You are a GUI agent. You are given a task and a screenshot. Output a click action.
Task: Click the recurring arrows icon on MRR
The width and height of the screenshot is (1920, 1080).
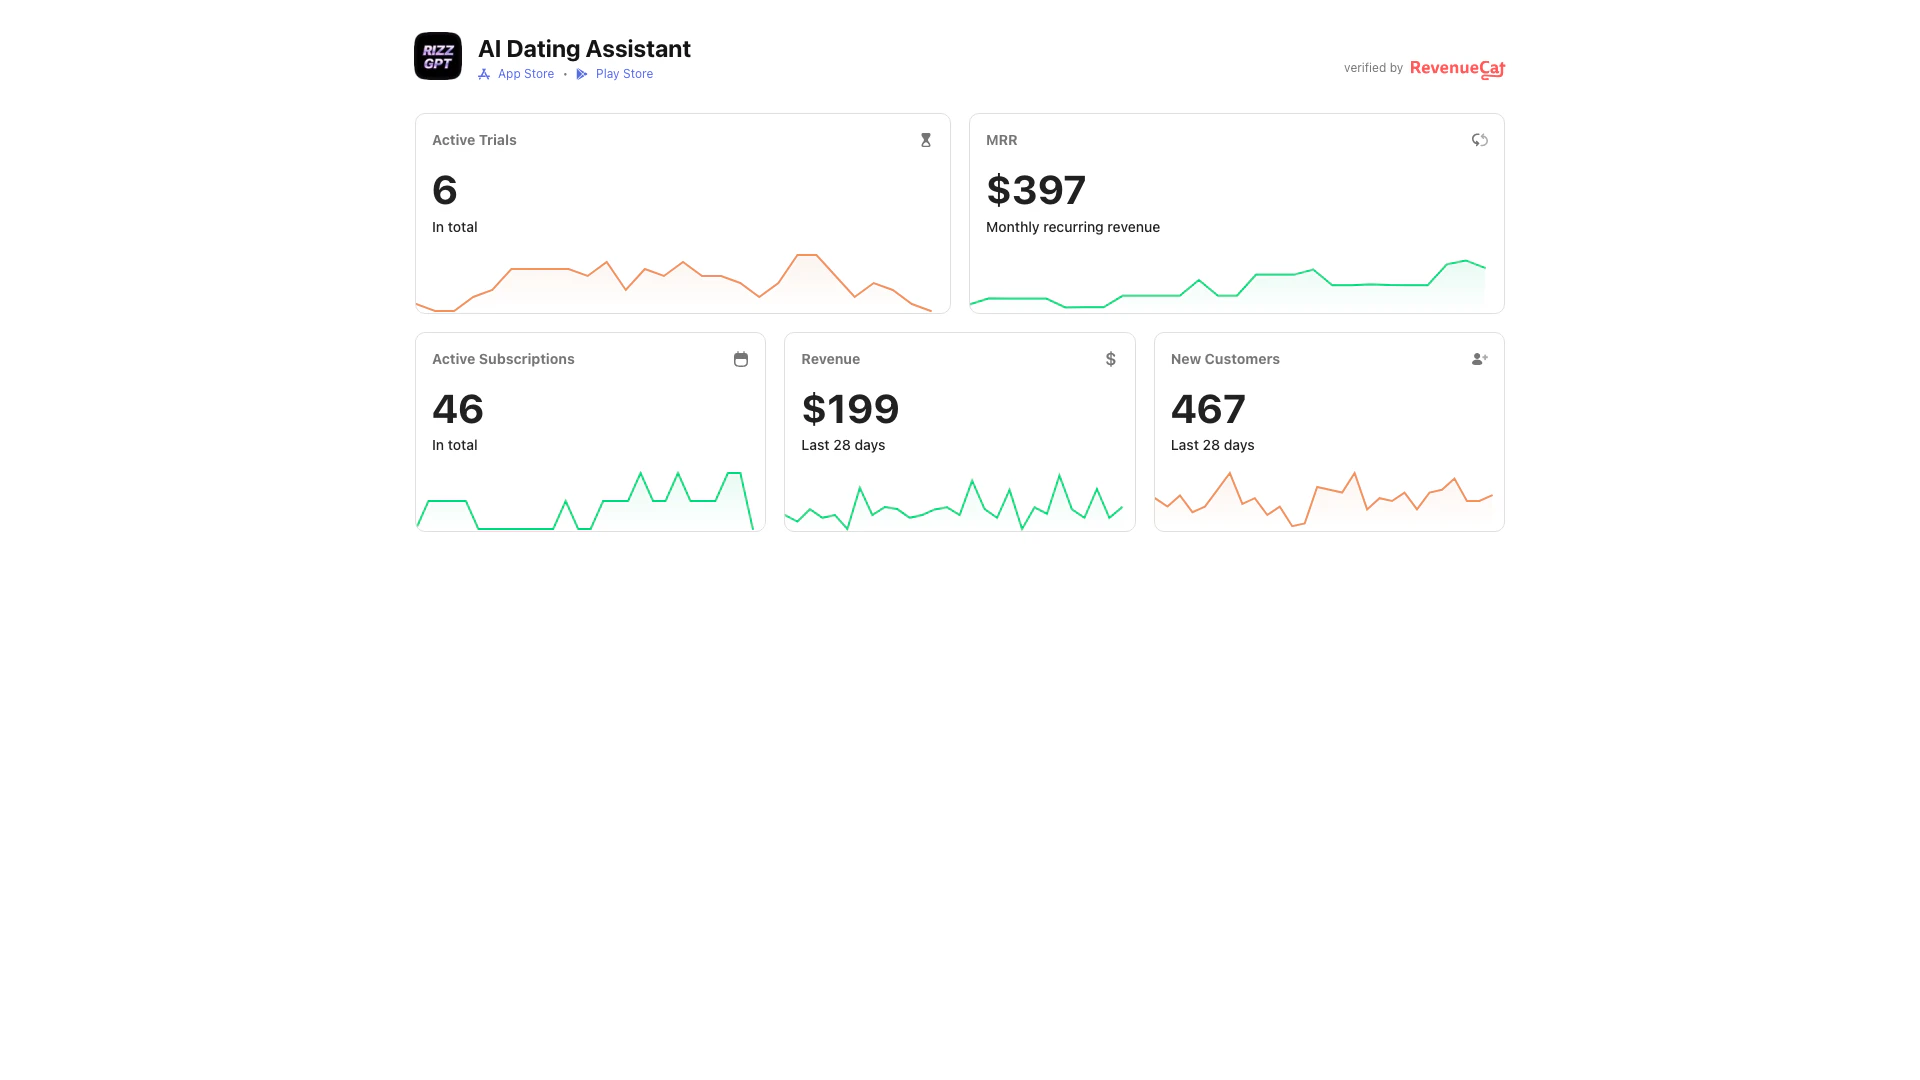point(1480,140)
